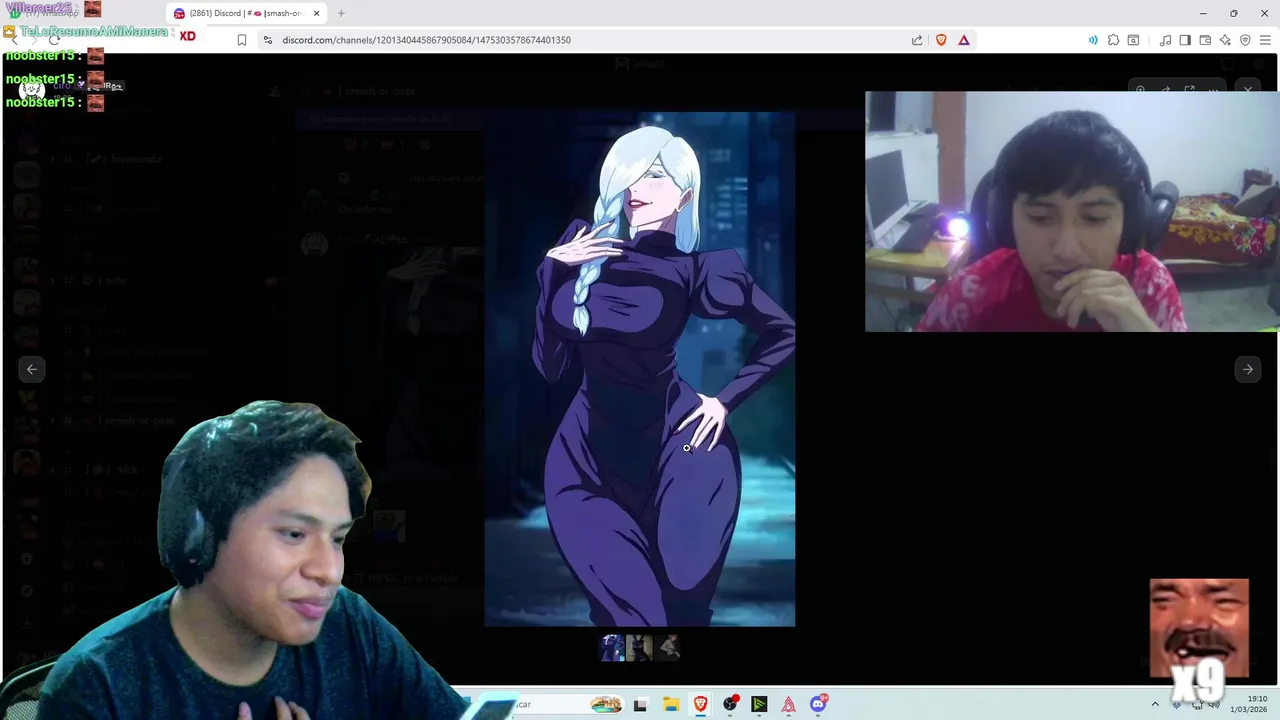Open the Brave VPN shield icon
Screen dimensions: 1280x720
click(1245, 40)
